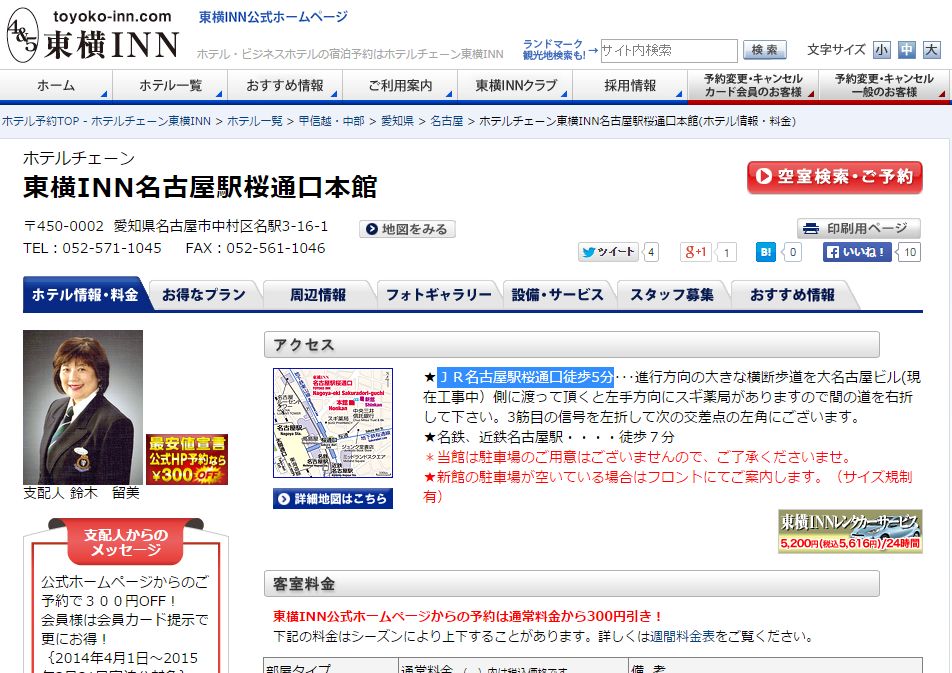Click the 週間料金表 link

[x=682, y=636]
